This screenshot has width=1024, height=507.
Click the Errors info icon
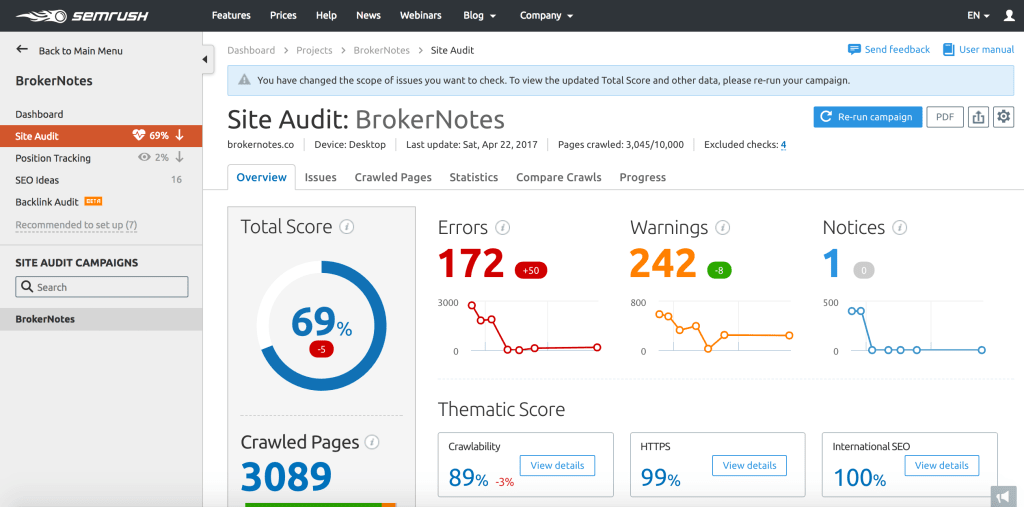pos(502,227)
